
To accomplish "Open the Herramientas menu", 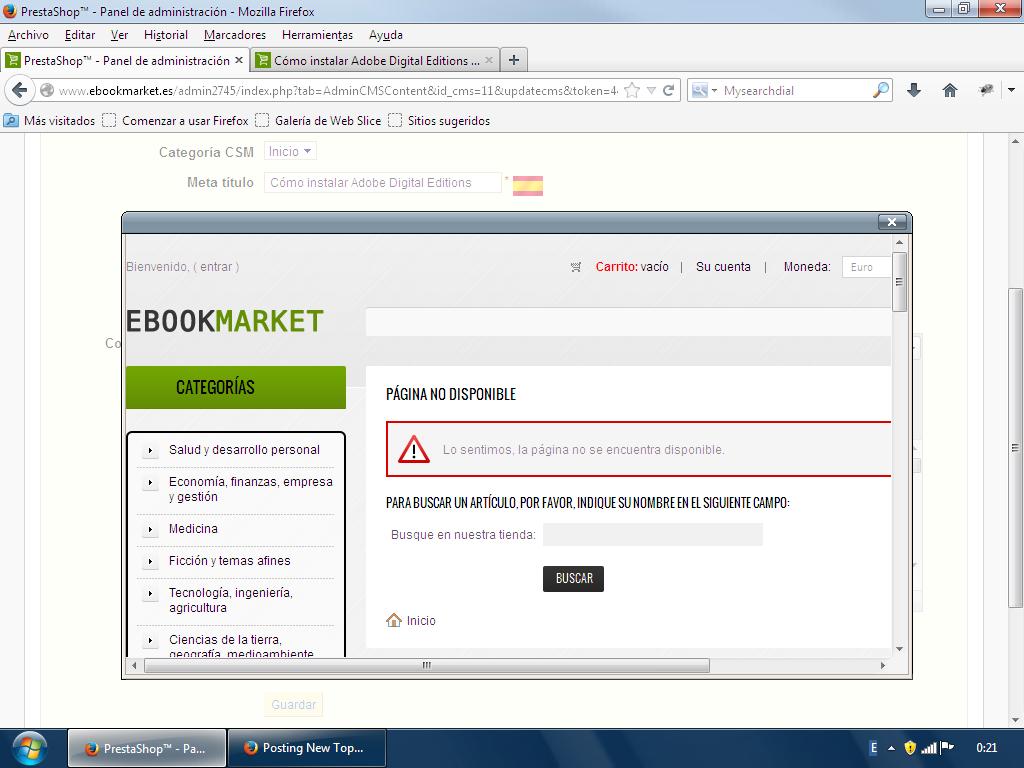I will tap(317, 35).
